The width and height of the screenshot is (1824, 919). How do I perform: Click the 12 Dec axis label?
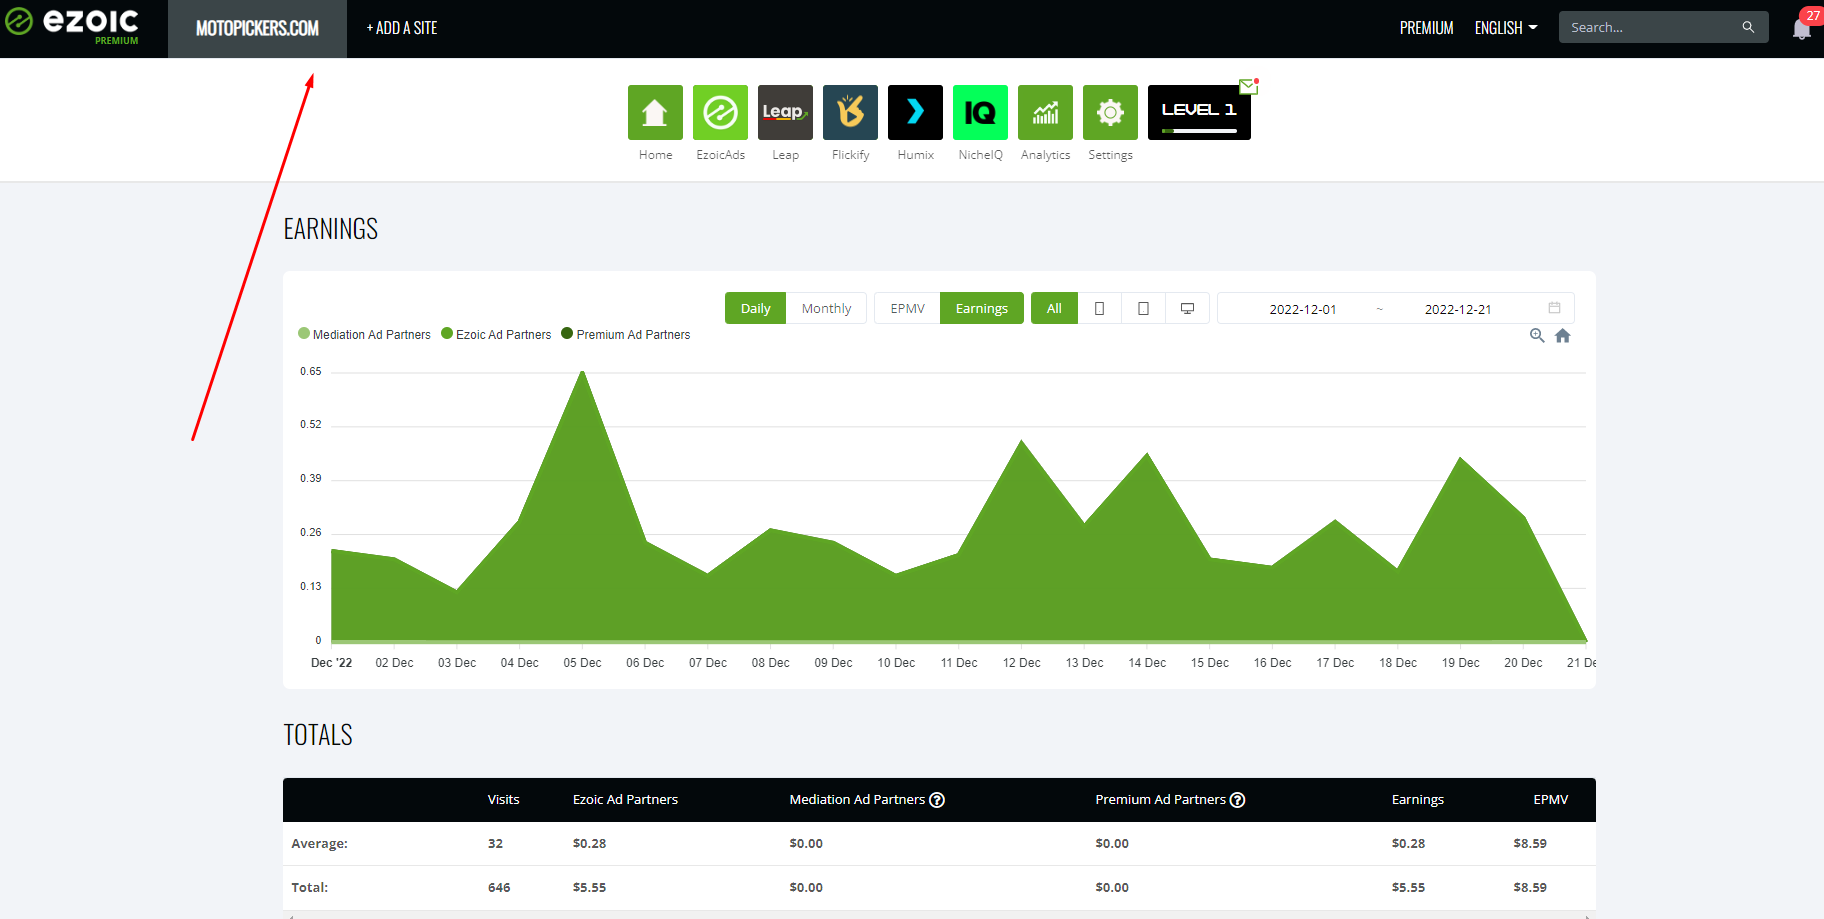pos(1022,663)
